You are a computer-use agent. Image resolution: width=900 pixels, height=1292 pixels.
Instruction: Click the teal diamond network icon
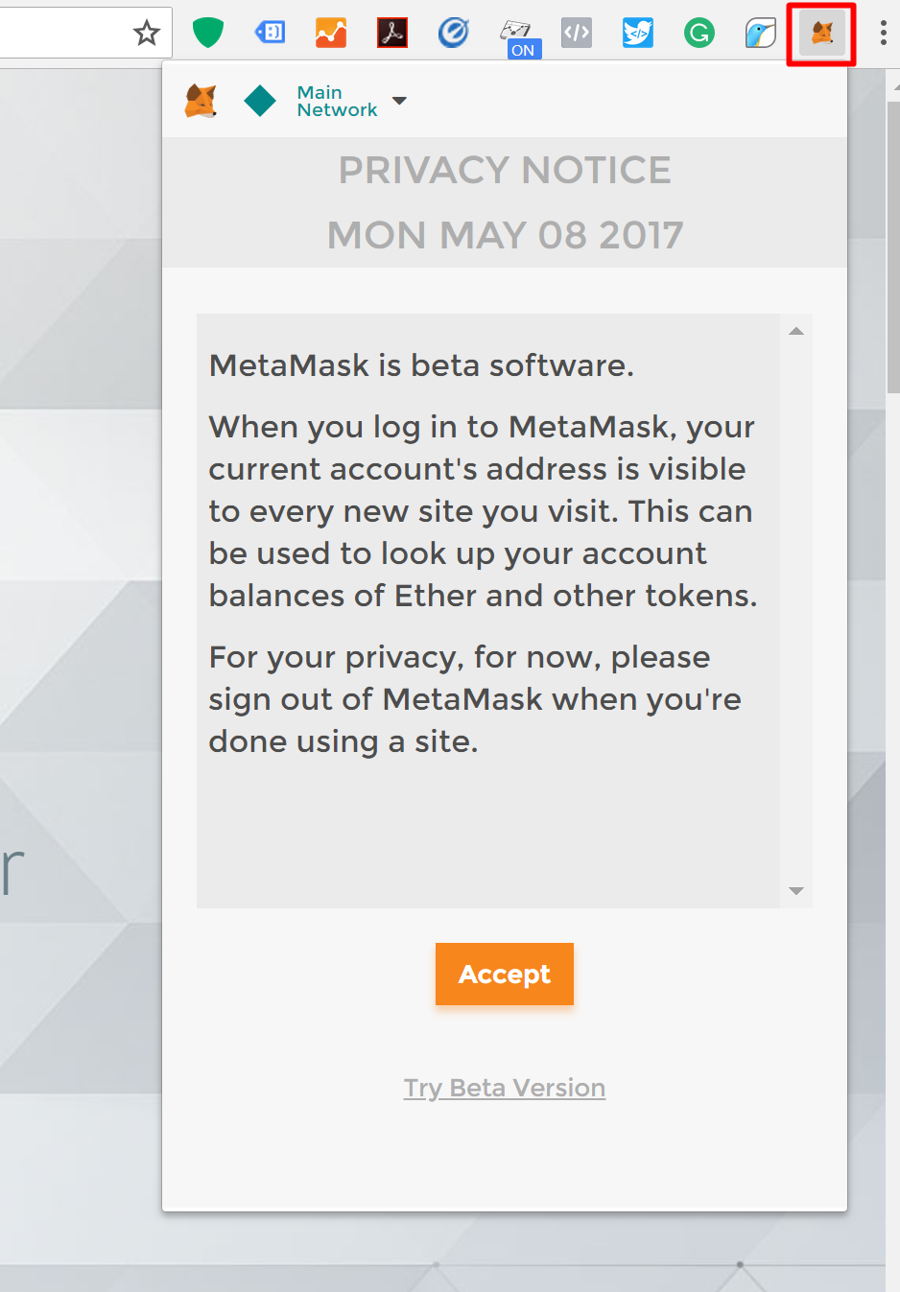(x=260, y=101)
